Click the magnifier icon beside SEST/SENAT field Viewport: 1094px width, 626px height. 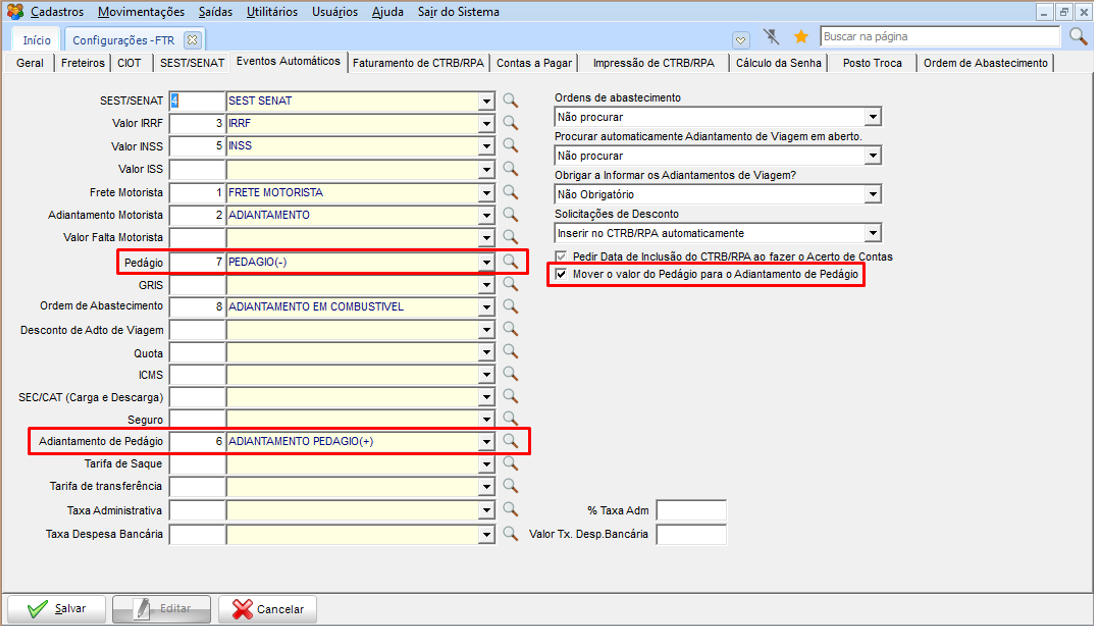[510, 100]
